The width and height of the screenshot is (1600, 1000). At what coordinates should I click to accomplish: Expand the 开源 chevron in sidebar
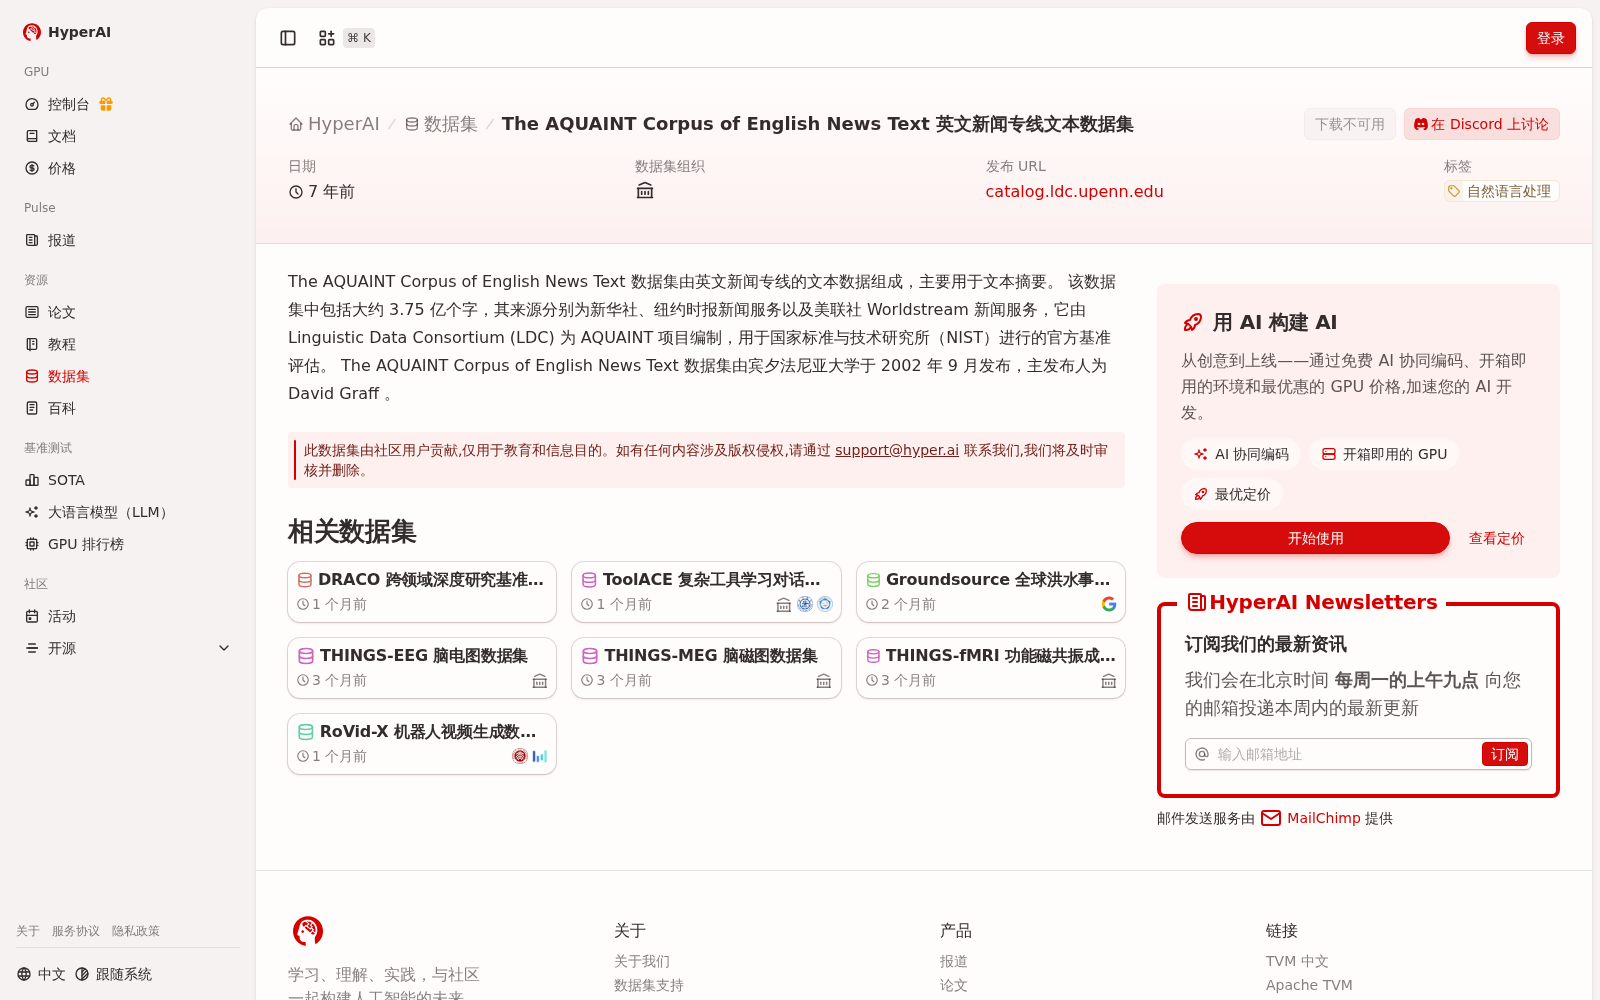(224, 648)
